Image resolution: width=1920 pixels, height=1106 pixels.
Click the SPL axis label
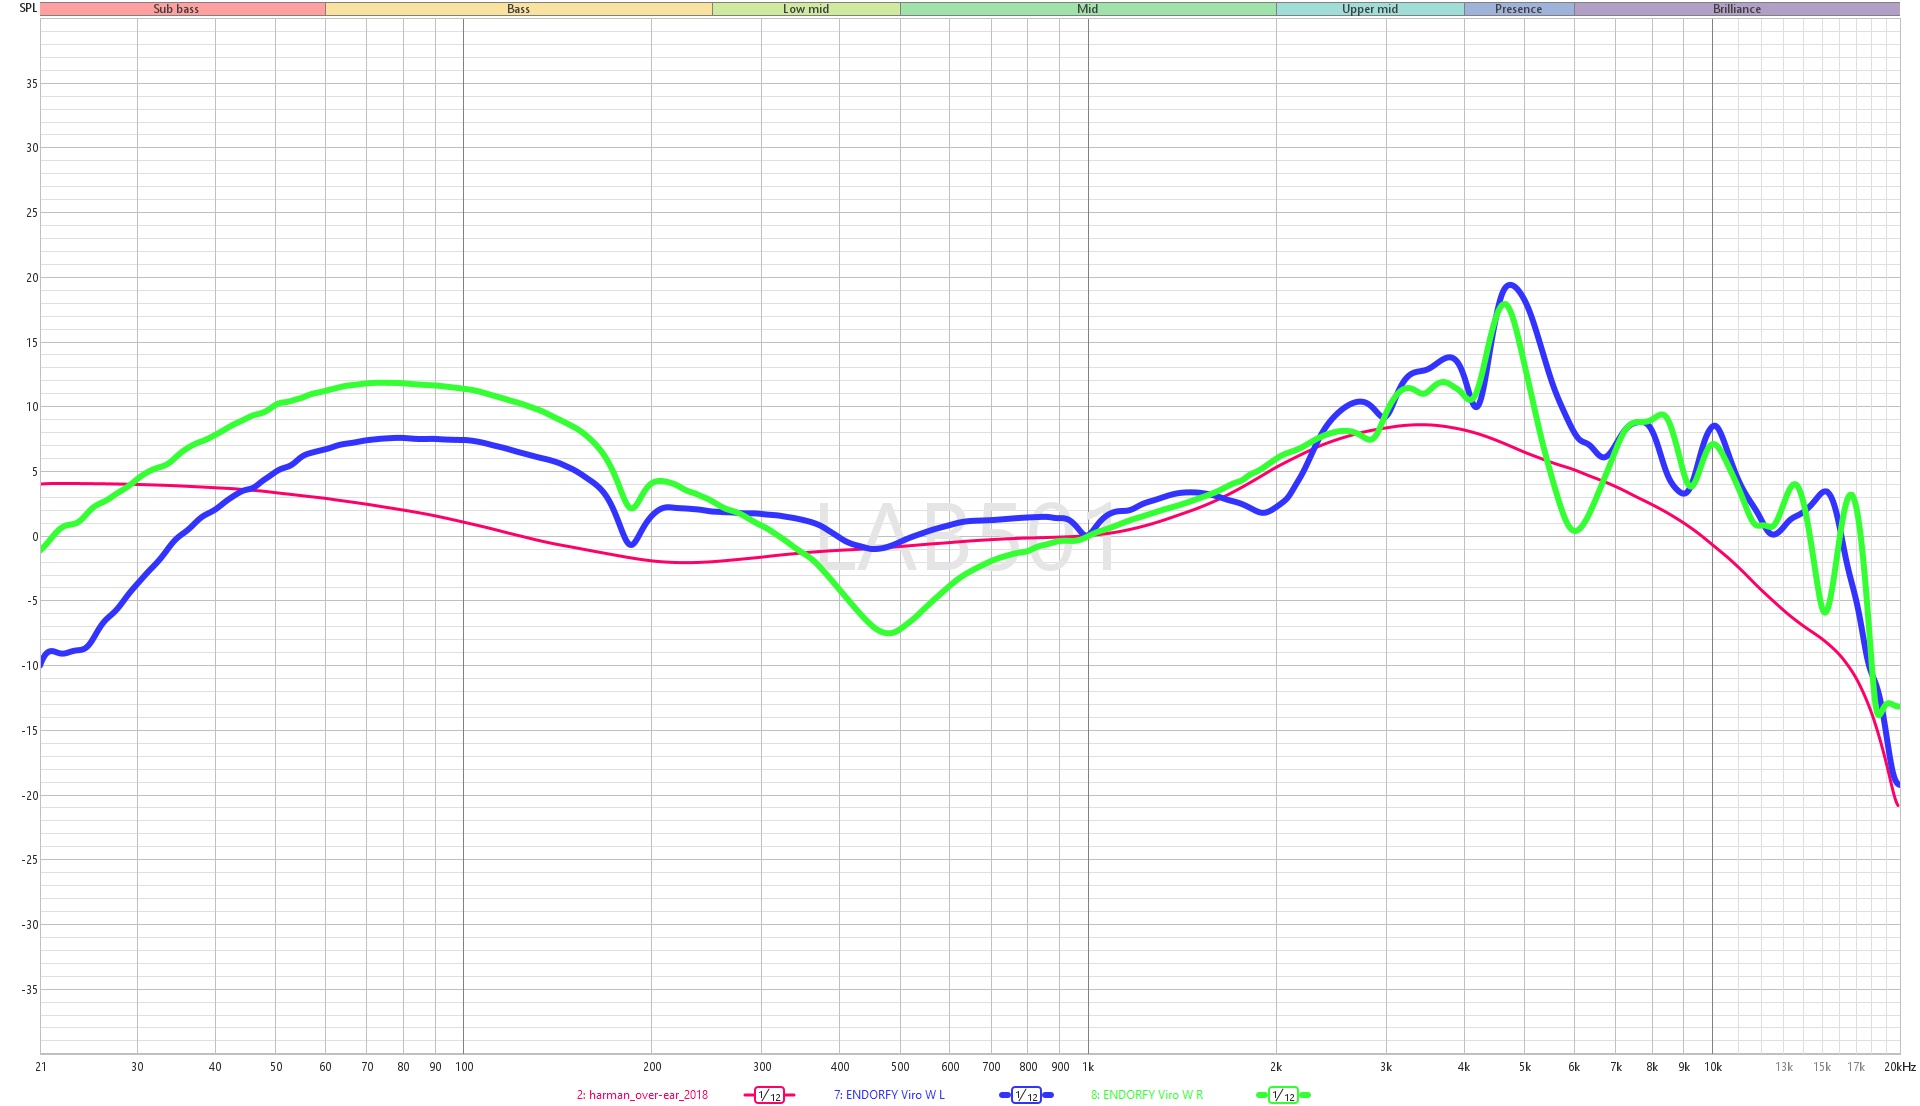coord(28,8)
